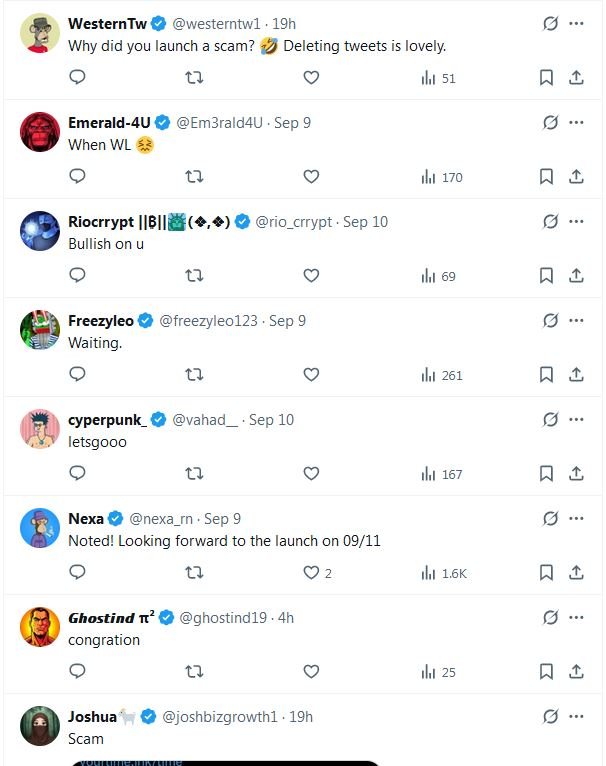Click Freezyleo's profile avatar

point(40,330)
